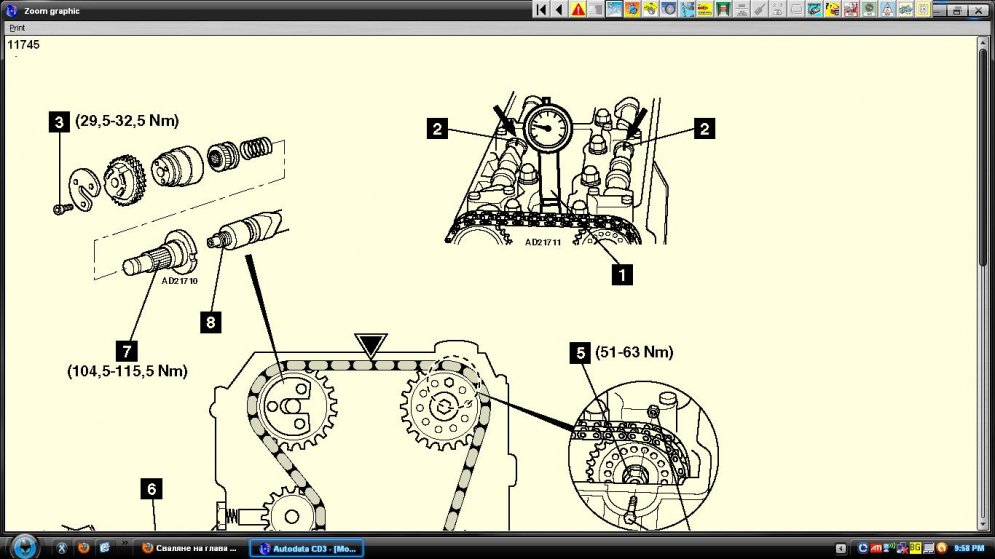Click the wrench tool toolbar icon
The image size is (995, 559).
760,9
